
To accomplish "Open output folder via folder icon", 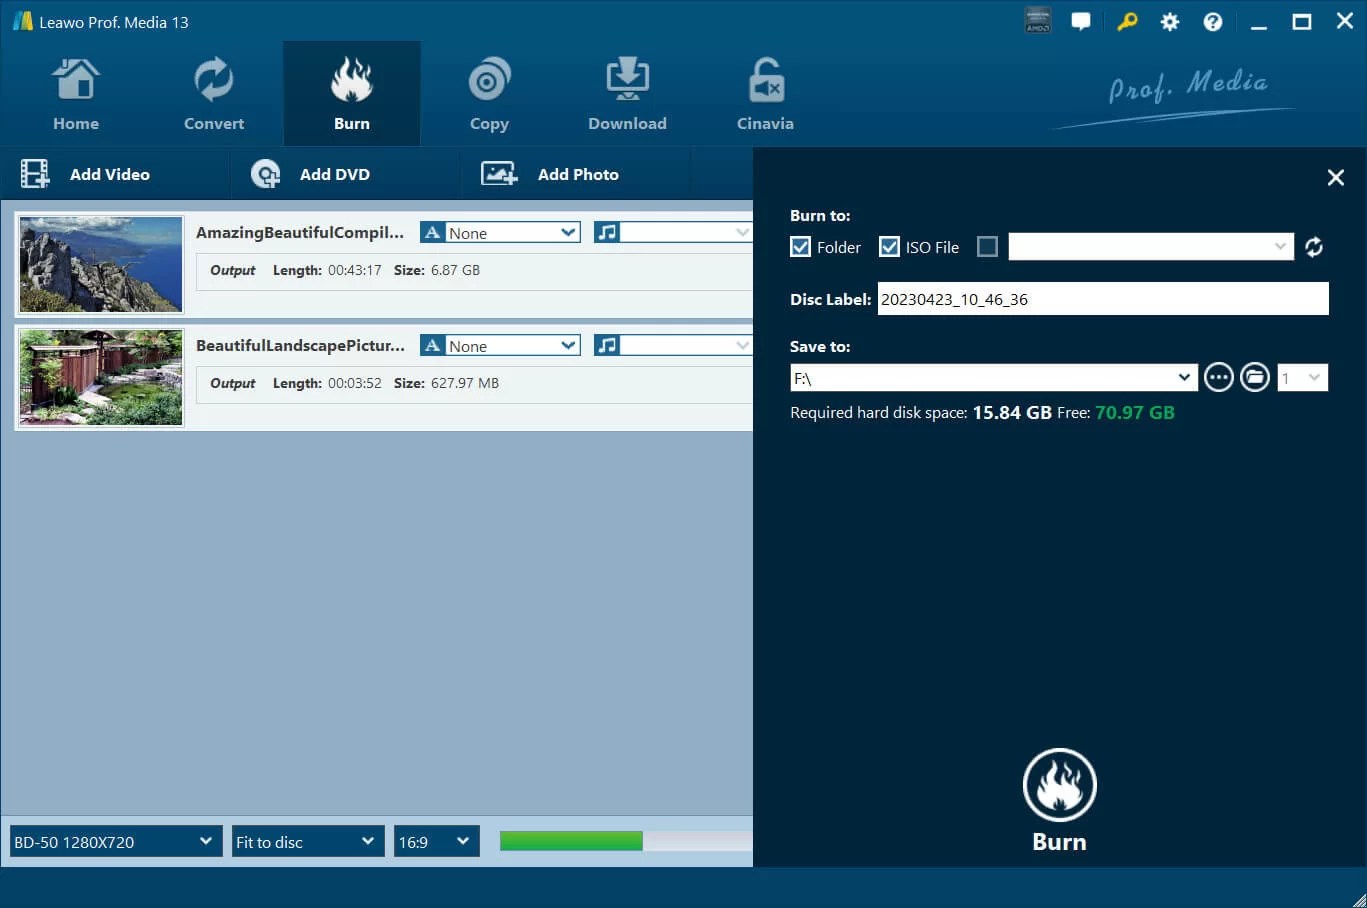I will [1255, 377].
